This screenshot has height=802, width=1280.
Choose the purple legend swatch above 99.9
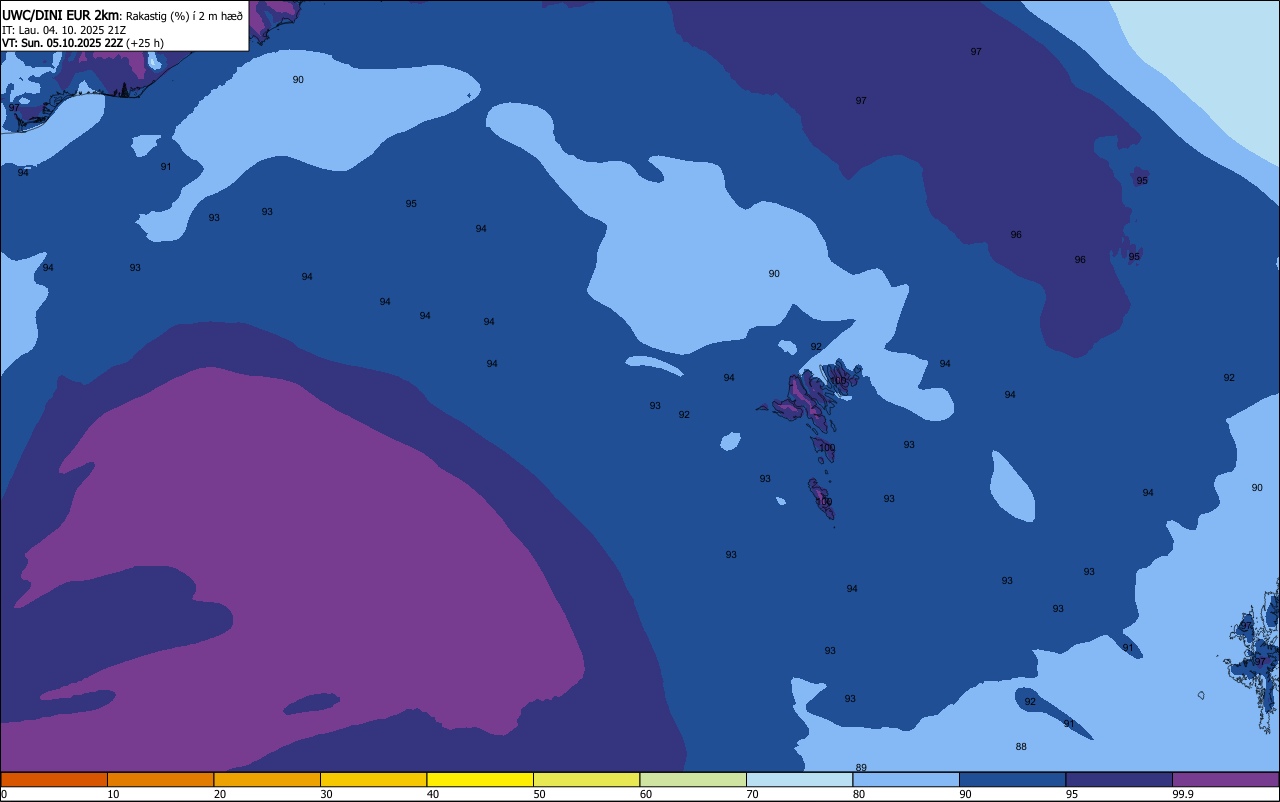(1225, 779)
